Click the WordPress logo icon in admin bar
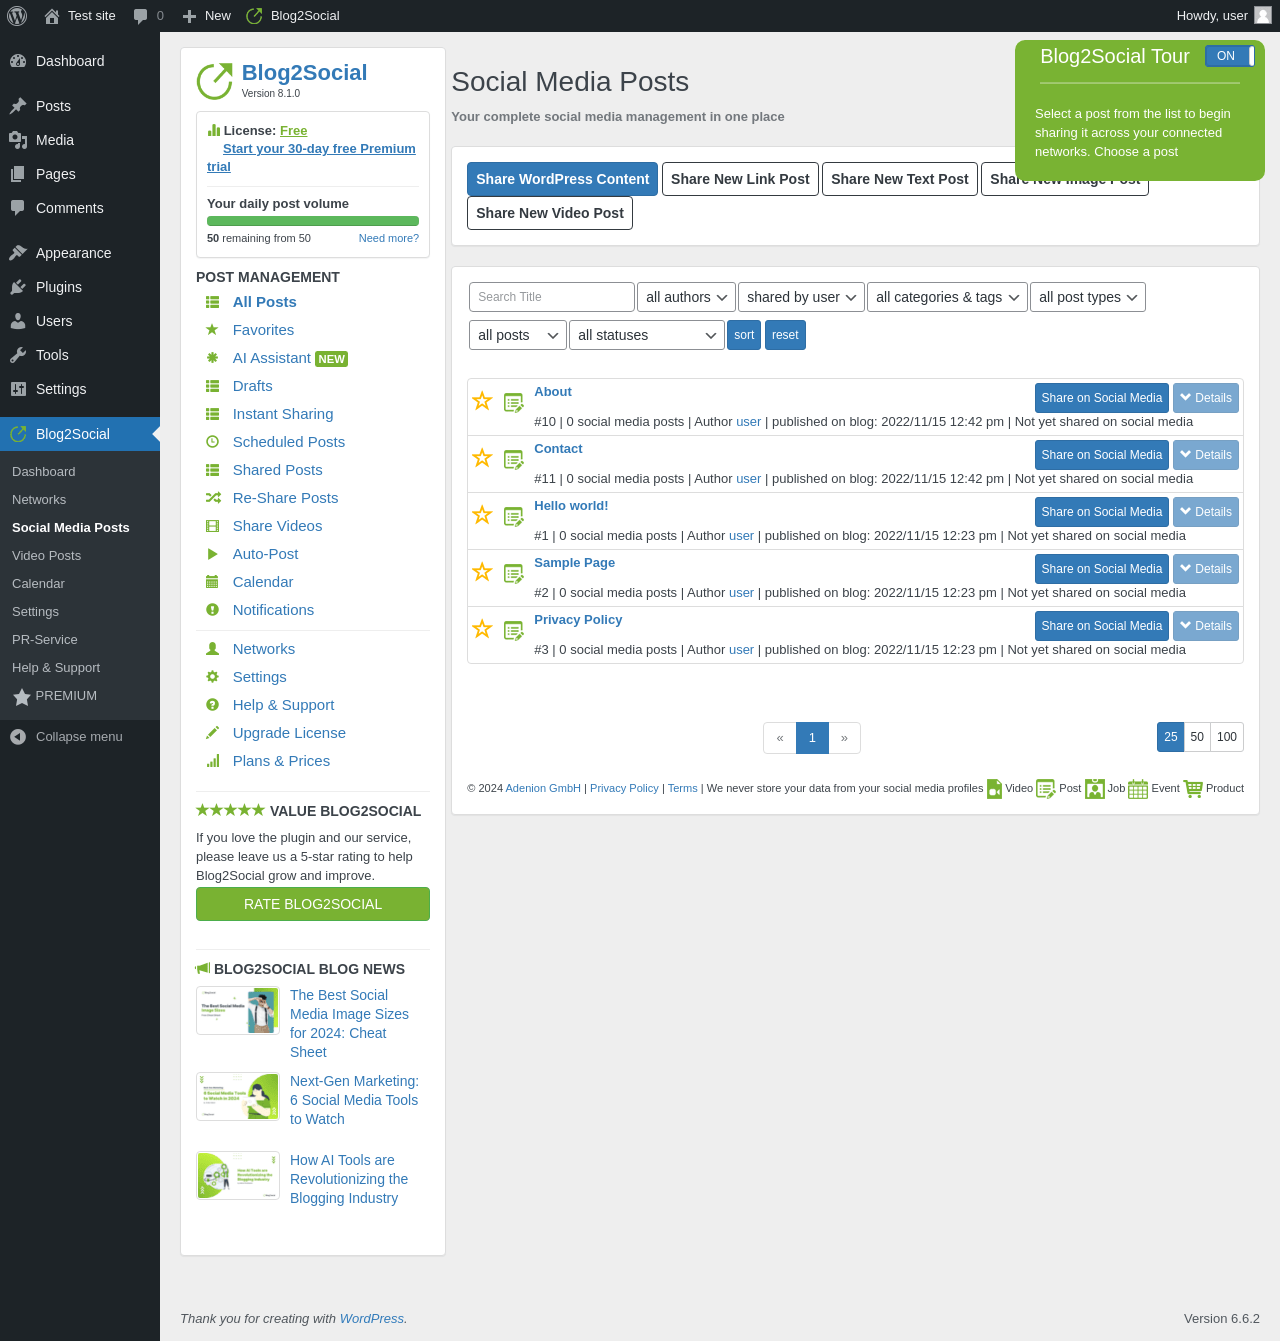1280x1341 pixels. (x=17, y=16)
